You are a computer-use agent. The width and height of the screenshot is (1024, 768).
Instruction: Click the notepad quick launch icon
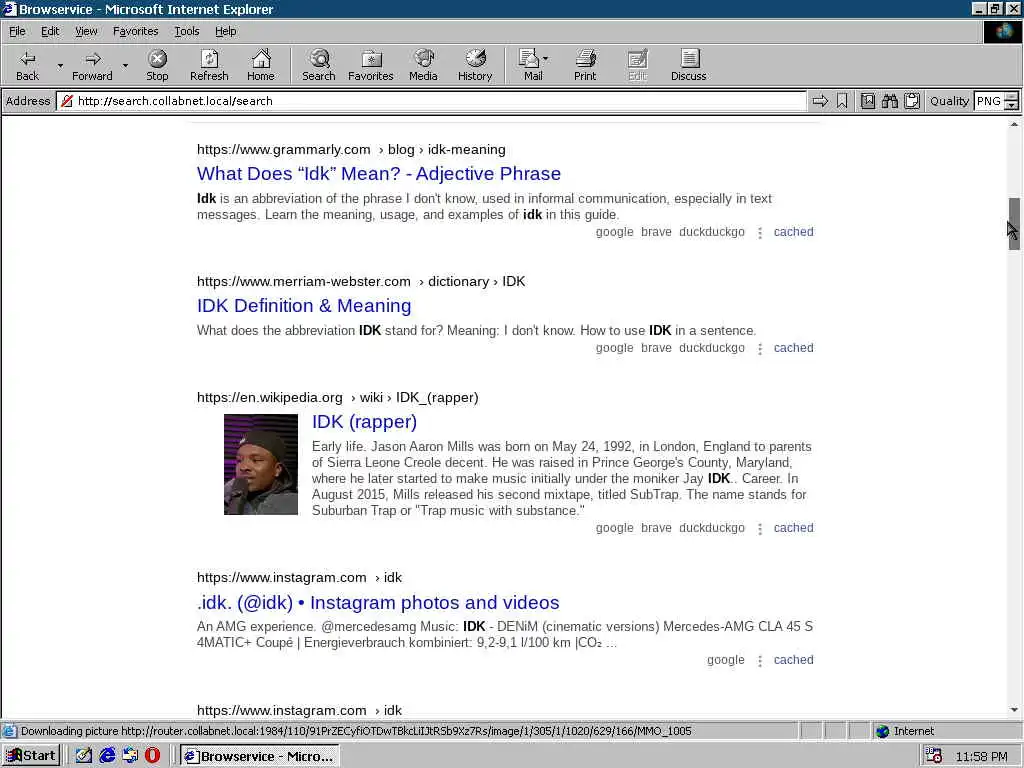84,756
